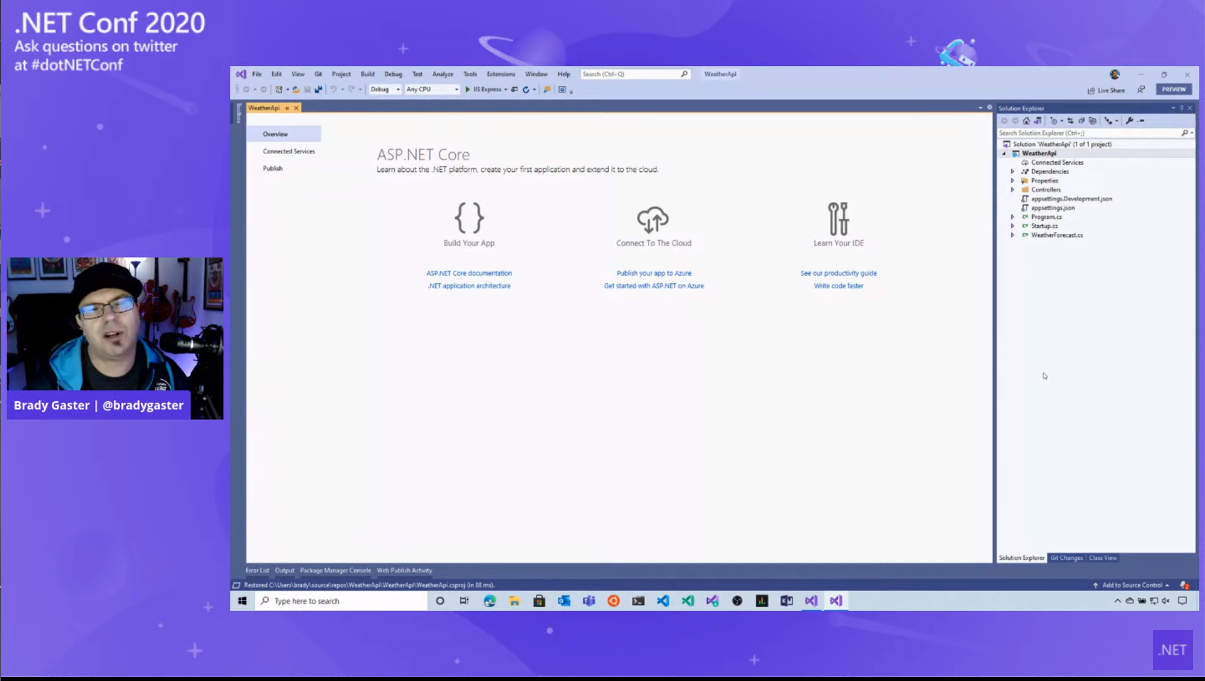The width and height of the screenshot is (1205, 681).
Task: Click the Connect To The Cloud icon
Action: pos(653,218)
